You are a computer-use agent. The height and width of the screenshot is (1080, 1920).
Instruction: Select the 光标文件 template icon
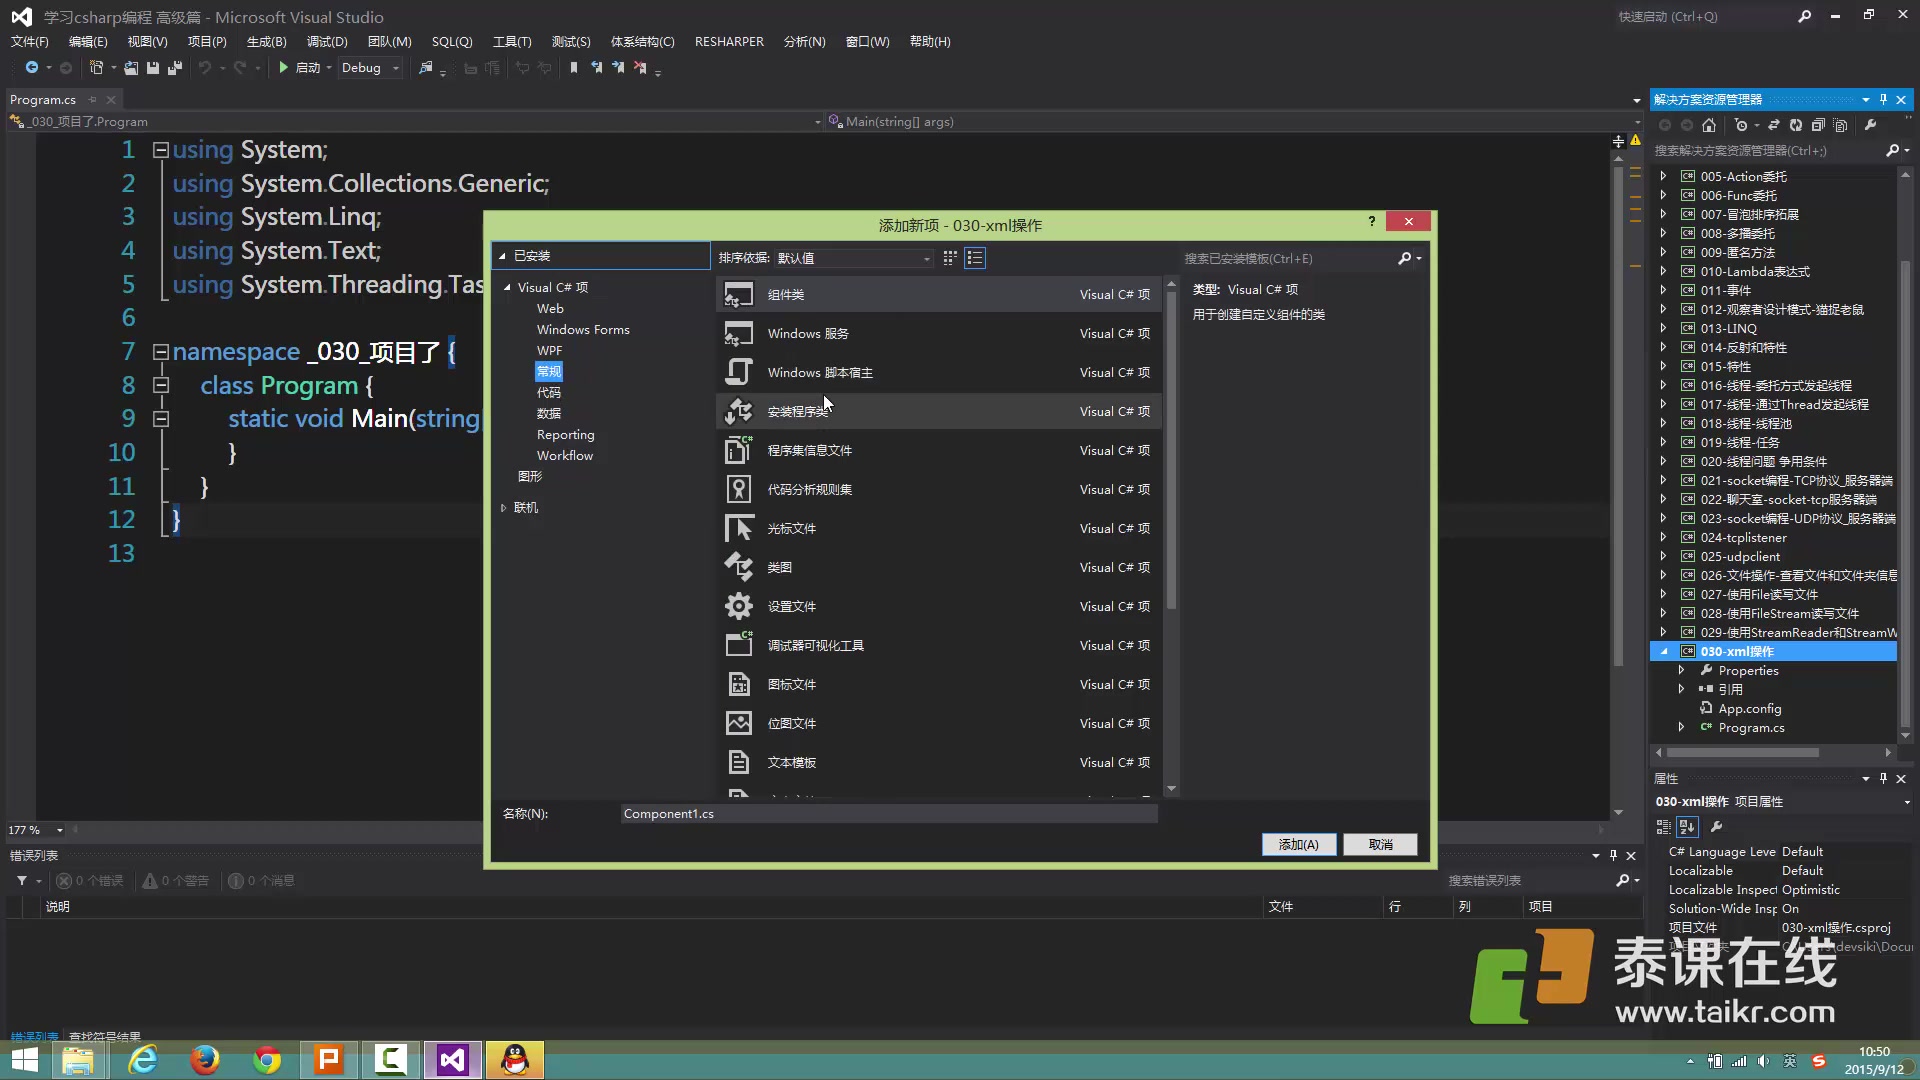coord(738,528)
